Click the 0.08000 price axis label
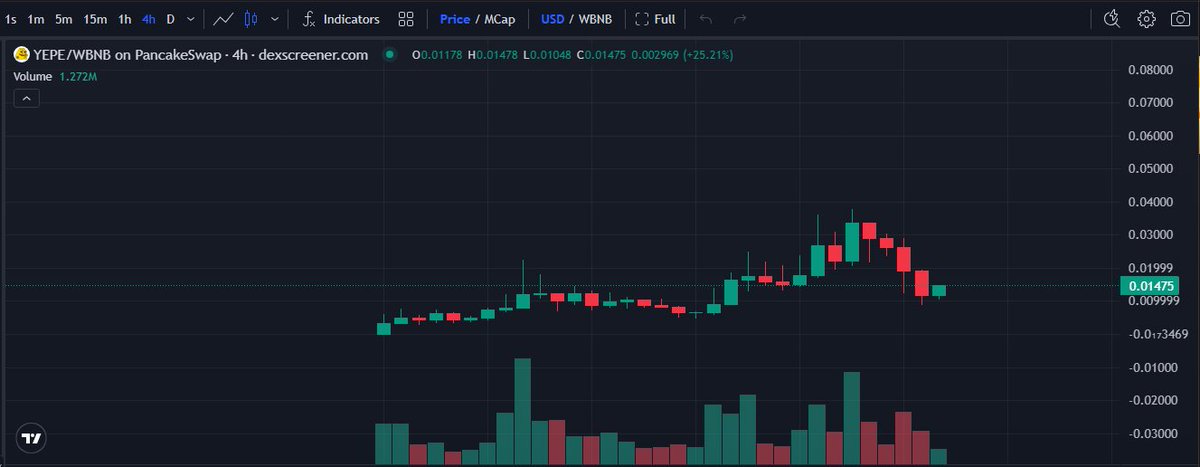This screenshot has width=1200, height=467. [x=1150, y=70]
